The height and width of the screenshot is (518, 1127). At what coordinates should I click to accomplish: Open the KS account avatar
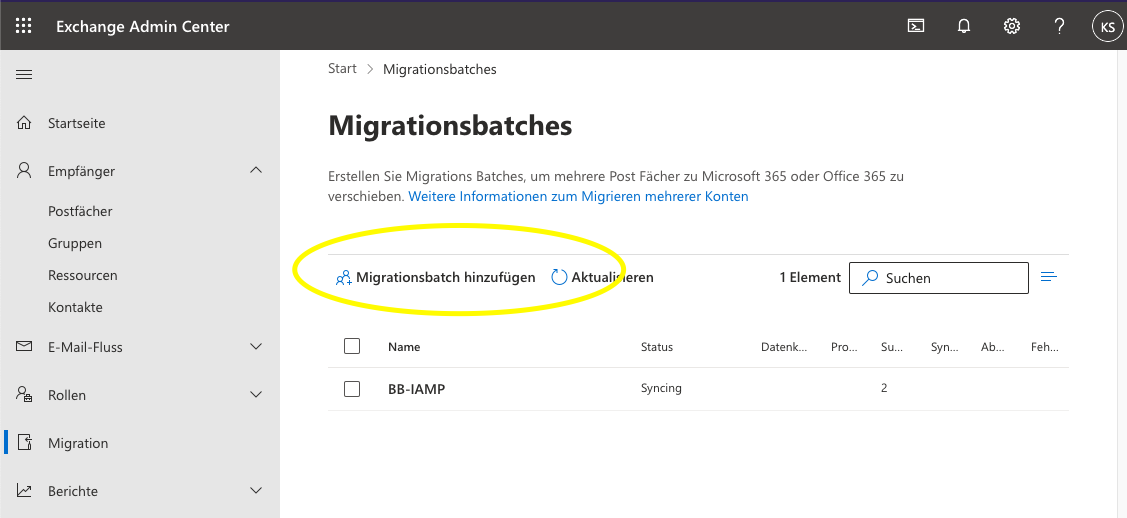pyautogui.click(x=1107, y=27)
